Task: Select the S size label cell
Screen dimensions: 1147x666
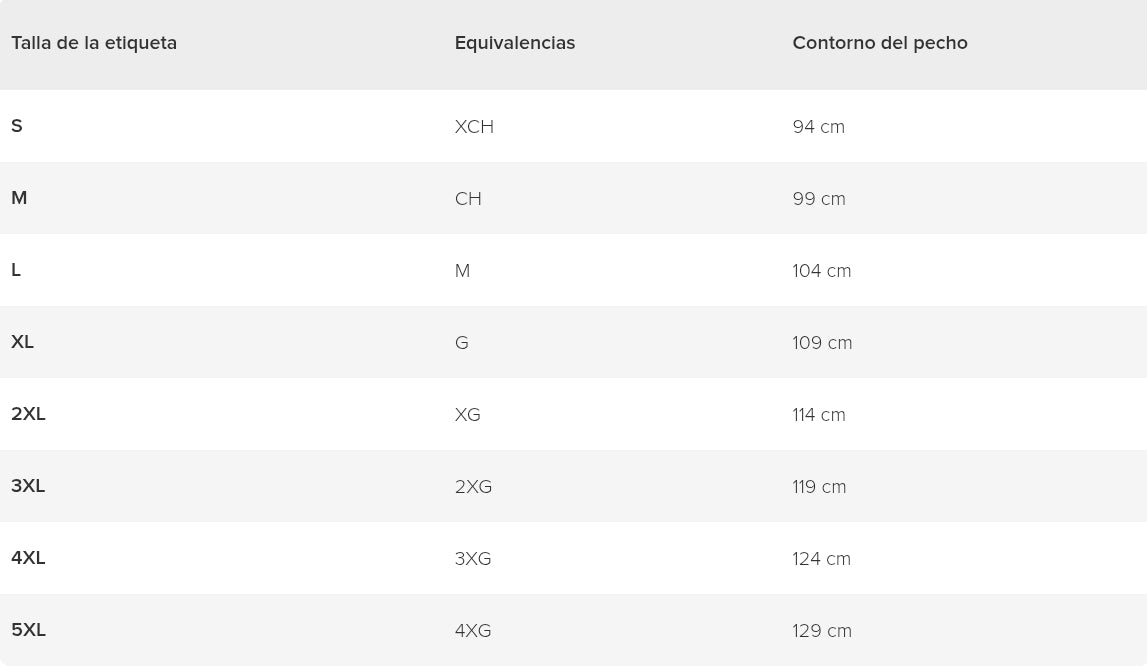Action: pyautogui.click(x=17, y=126)
